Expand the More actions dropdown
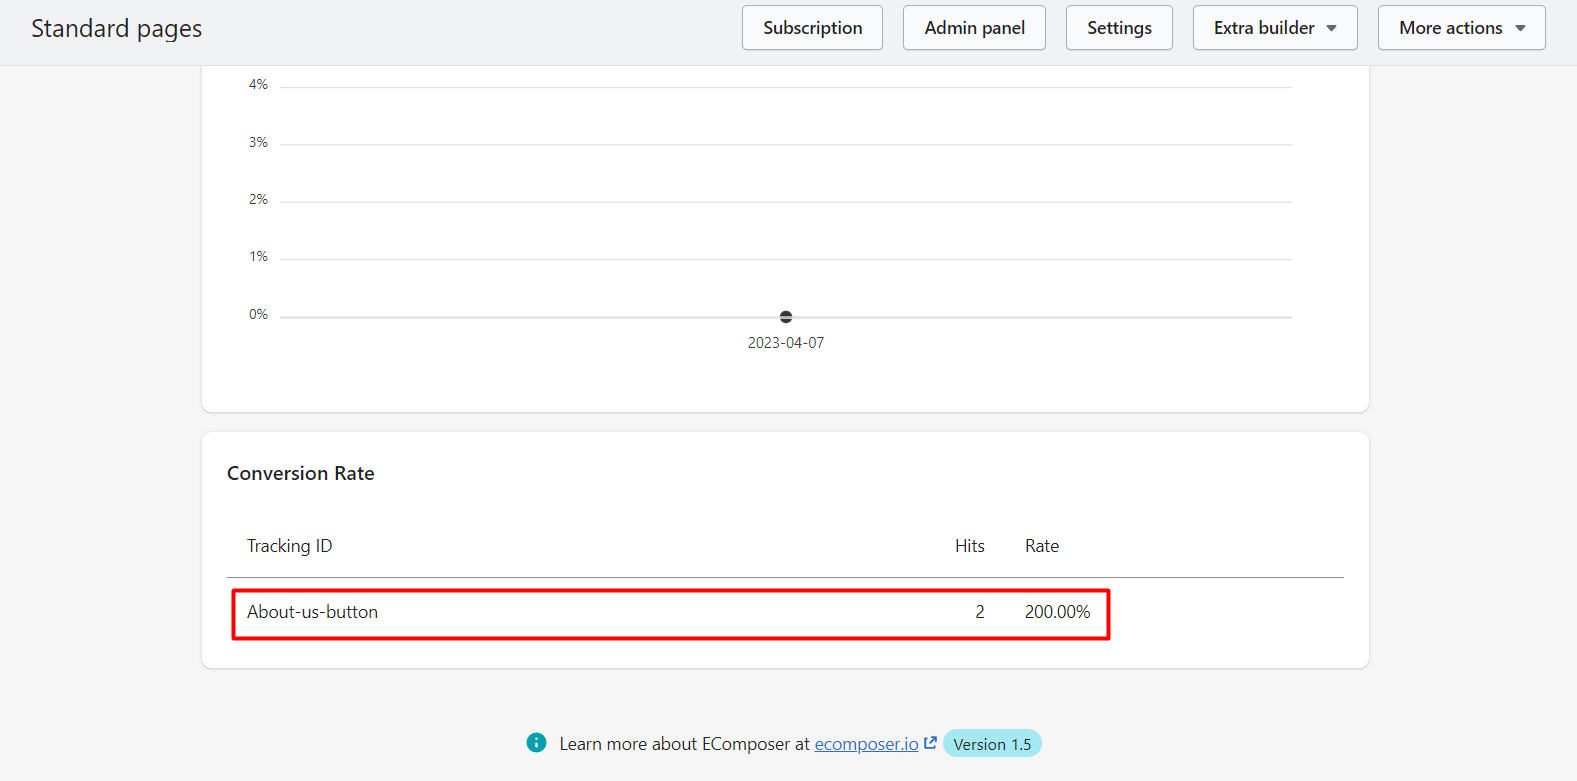 tap(1462, 28)
